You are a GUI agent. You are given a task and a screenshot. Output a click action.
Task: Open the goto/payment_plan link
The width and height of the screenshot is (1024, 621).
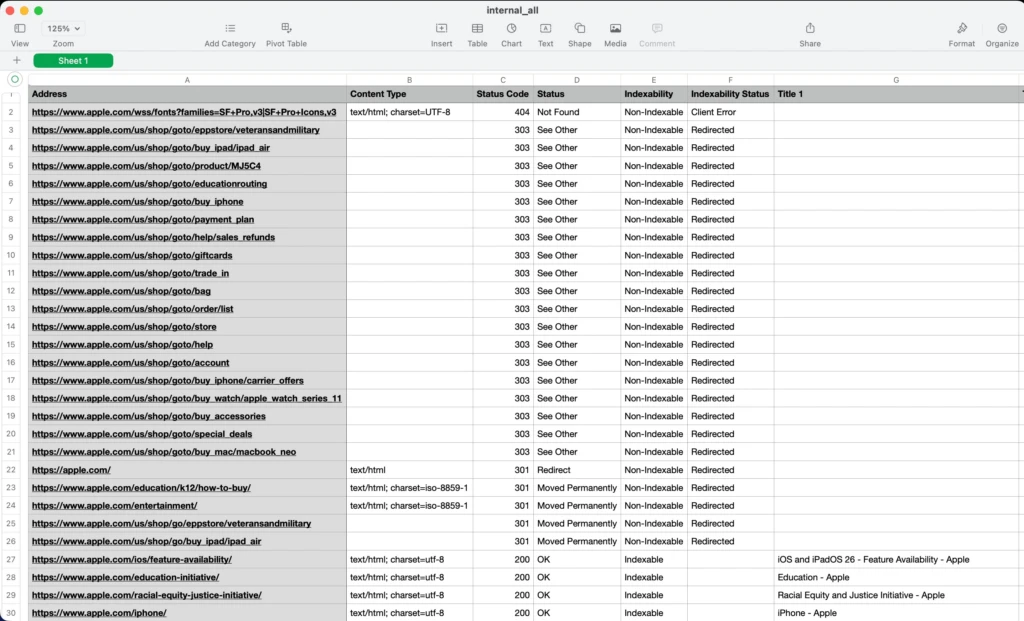click(x=143, y=219)
